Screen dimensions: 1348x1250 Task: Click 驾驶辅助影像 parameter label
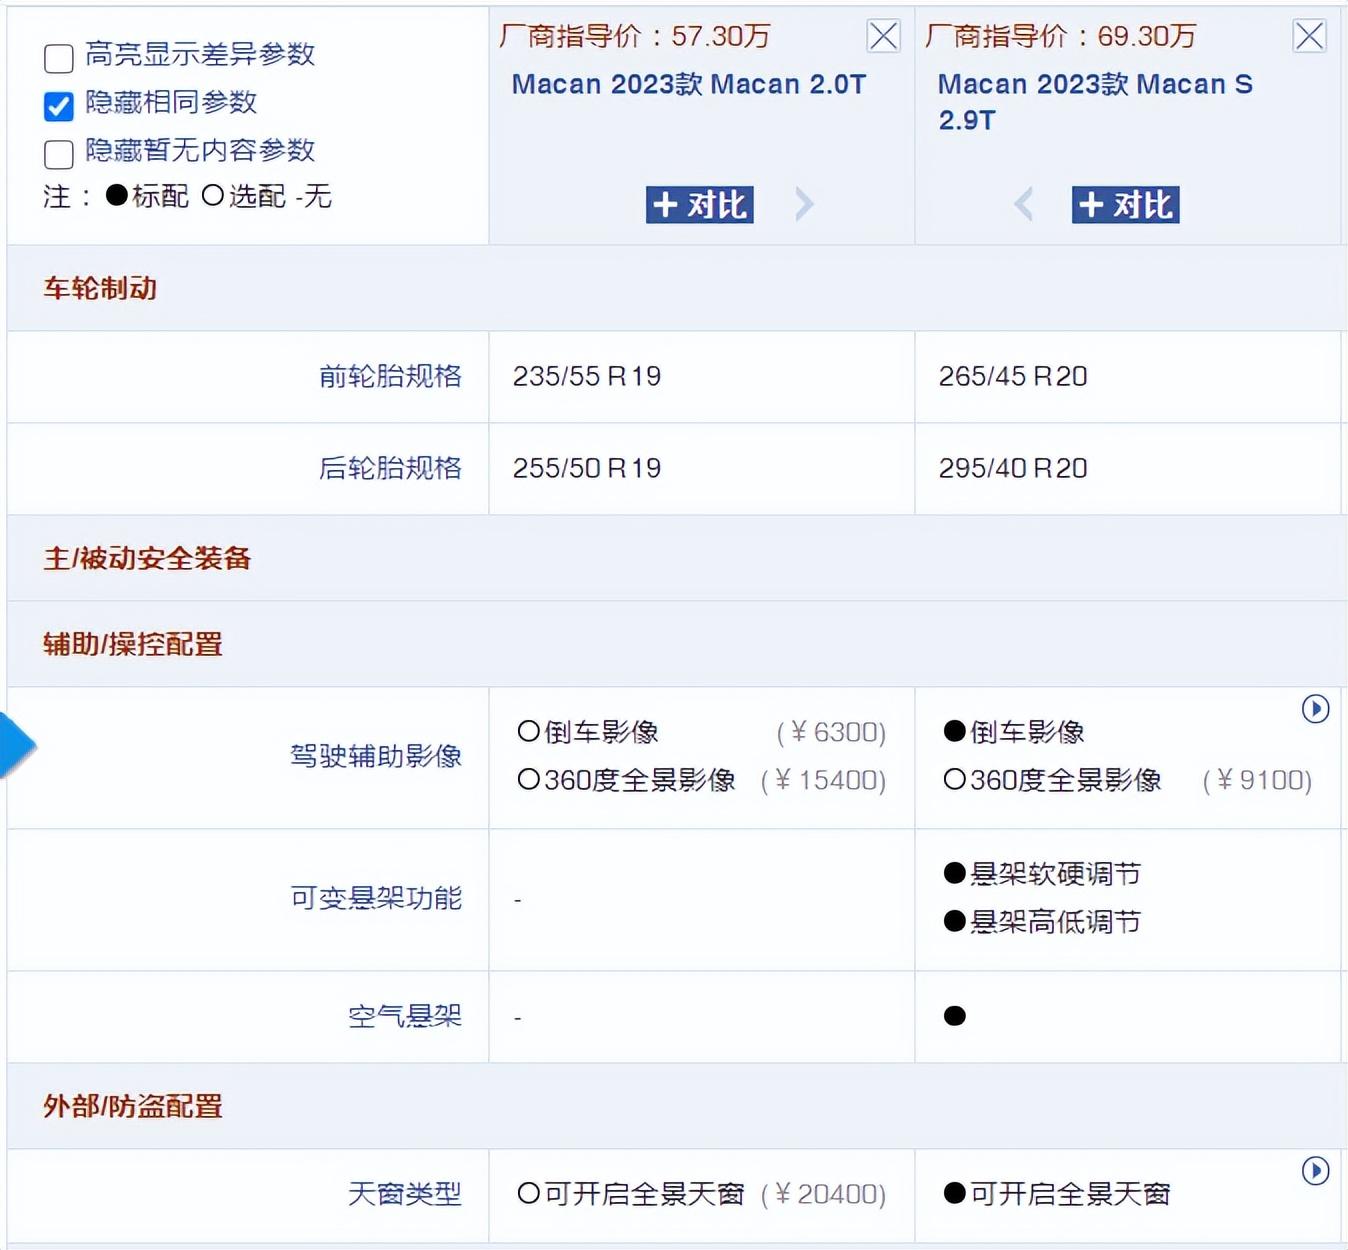376,756
